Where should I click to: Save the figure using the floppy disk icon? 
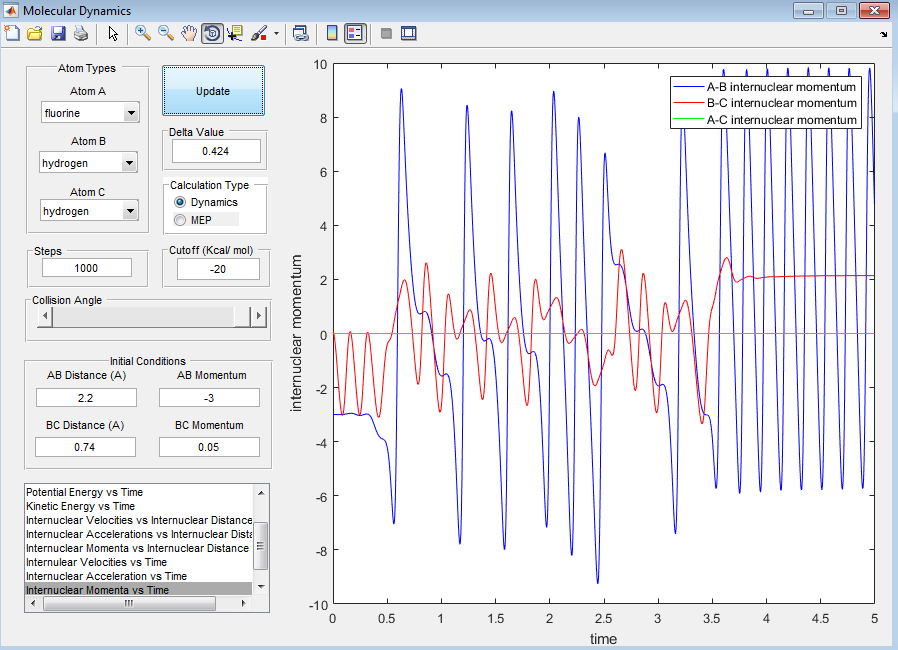(58, 34)
